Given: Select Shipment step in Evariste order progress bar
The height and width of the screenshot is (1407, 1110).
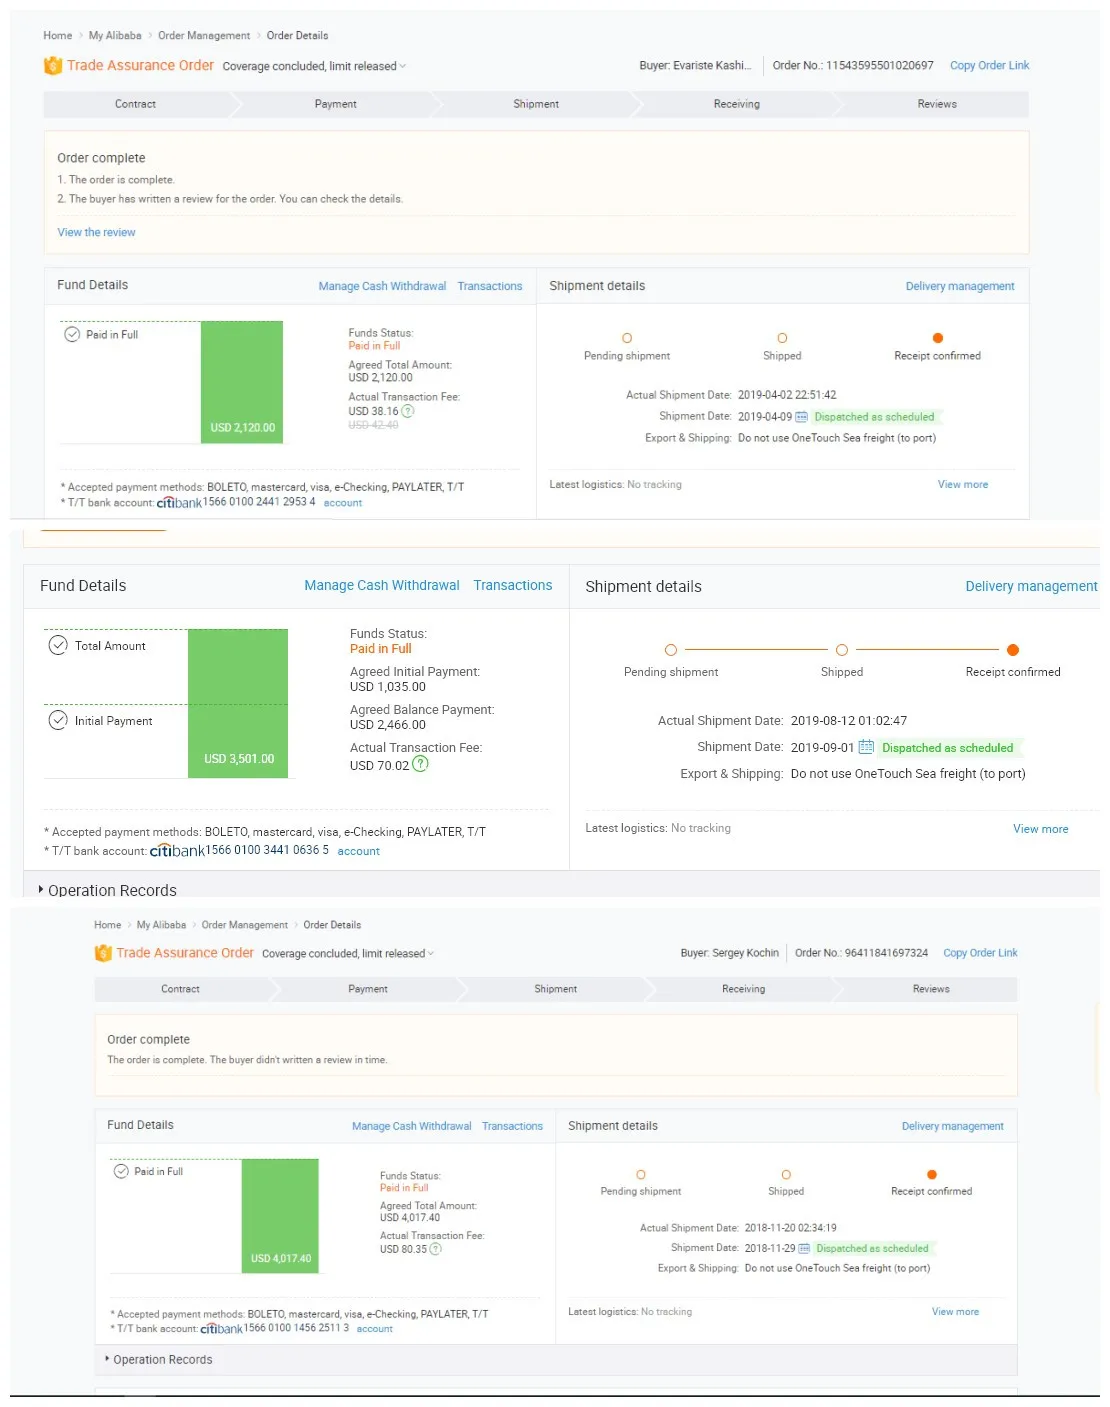Looking at the screenshot, I should point(536,104).
